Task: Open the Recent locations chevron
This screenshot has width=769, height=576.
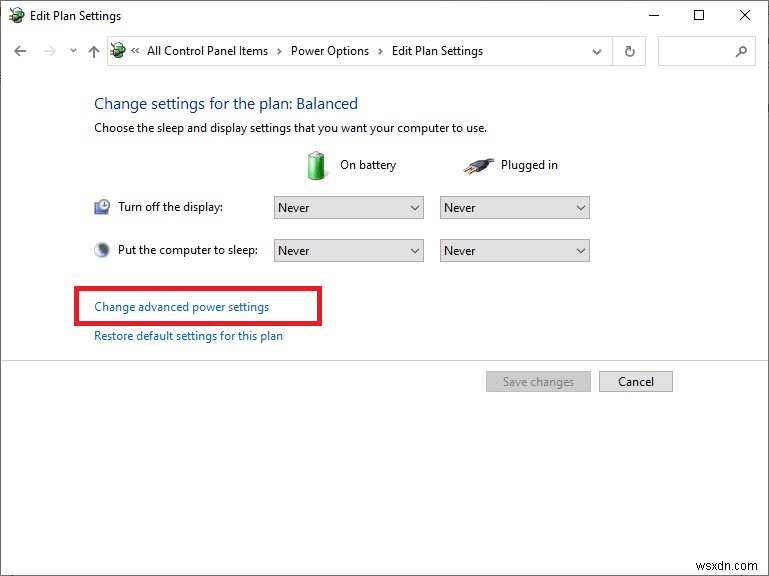Action: click(x=72, y=51)
